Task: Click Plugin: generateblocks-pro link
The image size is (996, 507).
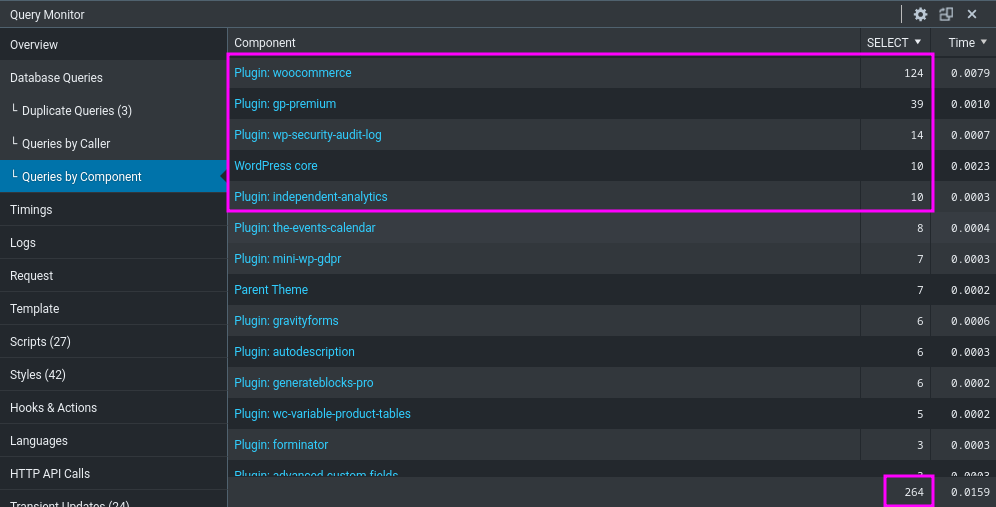Action: coord(304,383)
